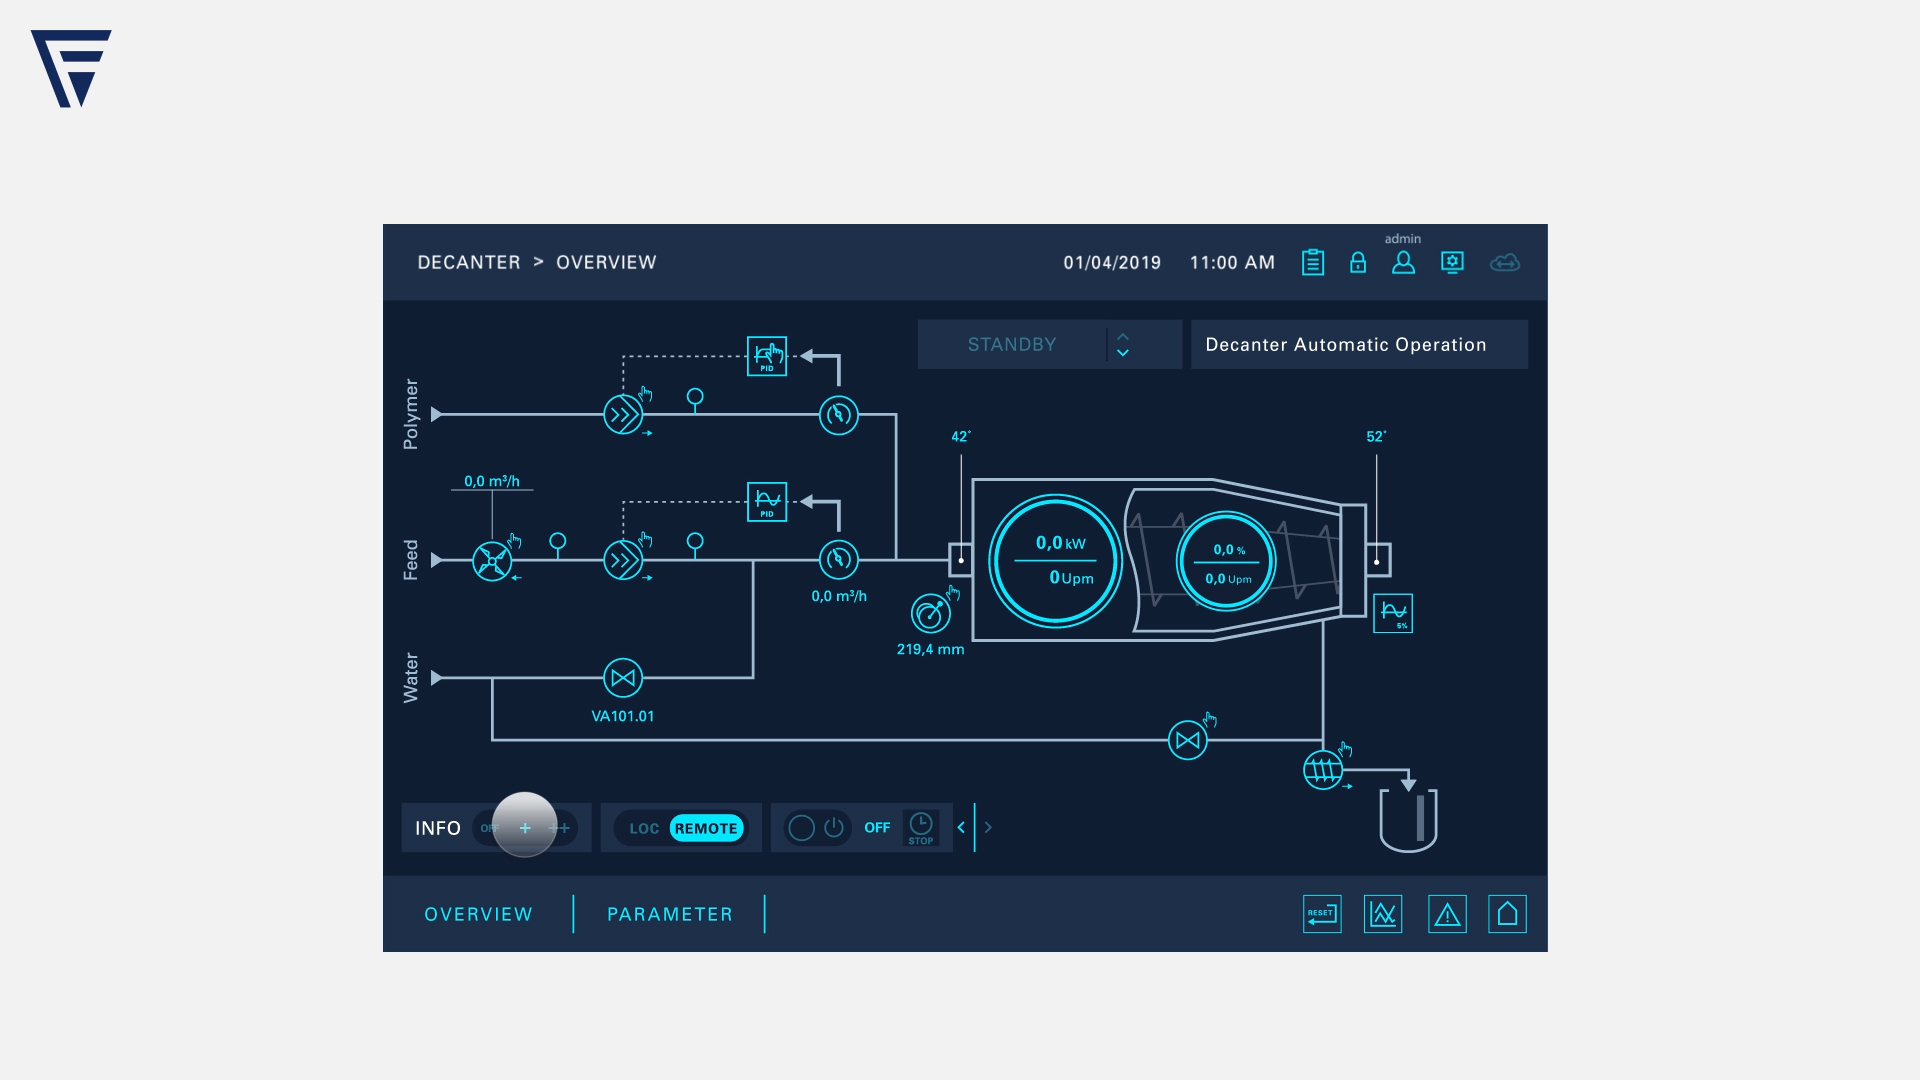Viewport: 1920px width, 1080px height.
Task: Click the right chevron after the divider
Action: click(x=988, y=828)
